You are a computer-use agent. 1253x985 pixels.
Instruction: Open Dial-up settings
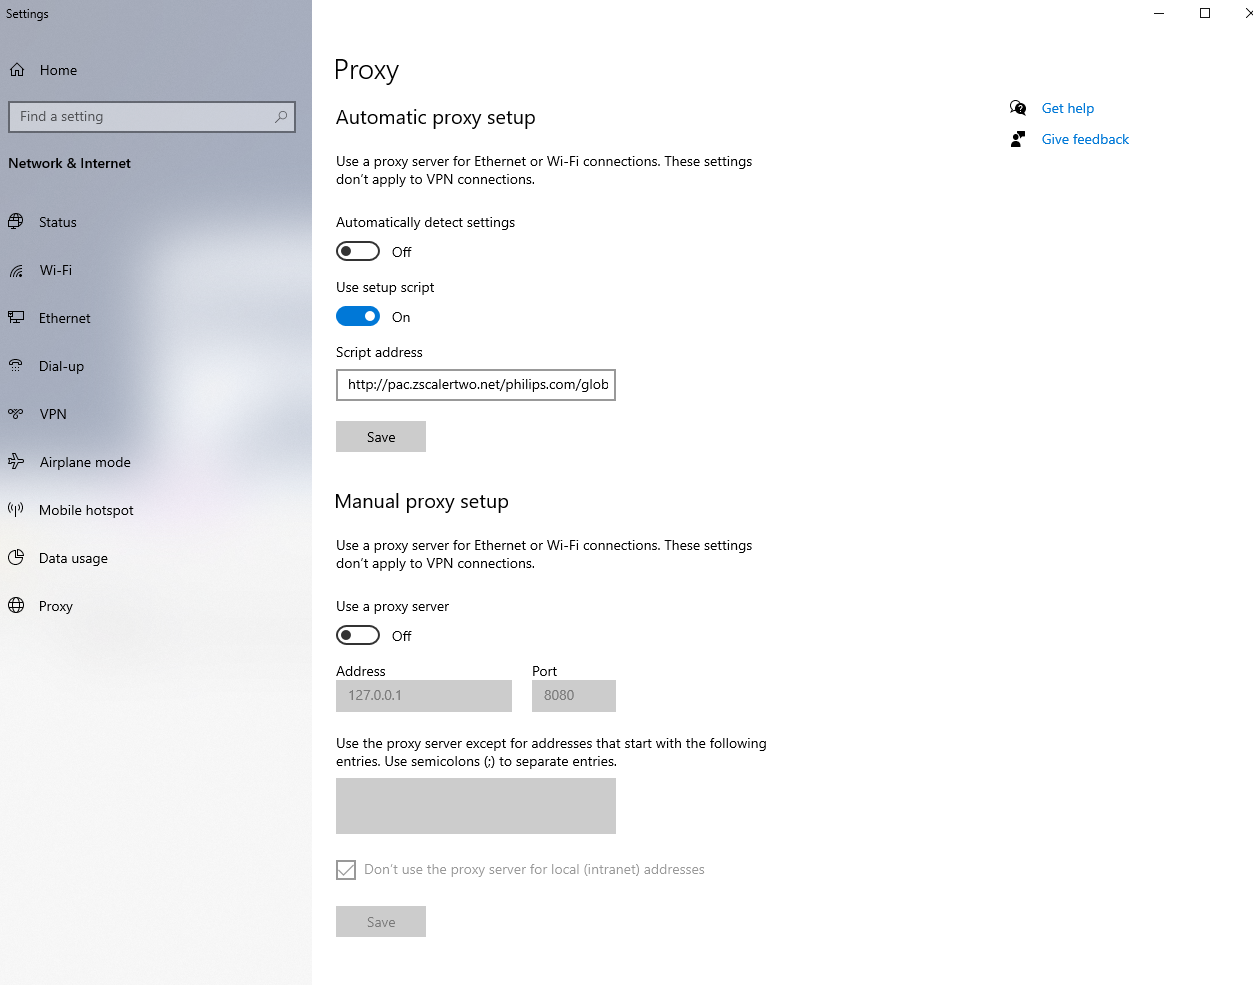(61, 366)
